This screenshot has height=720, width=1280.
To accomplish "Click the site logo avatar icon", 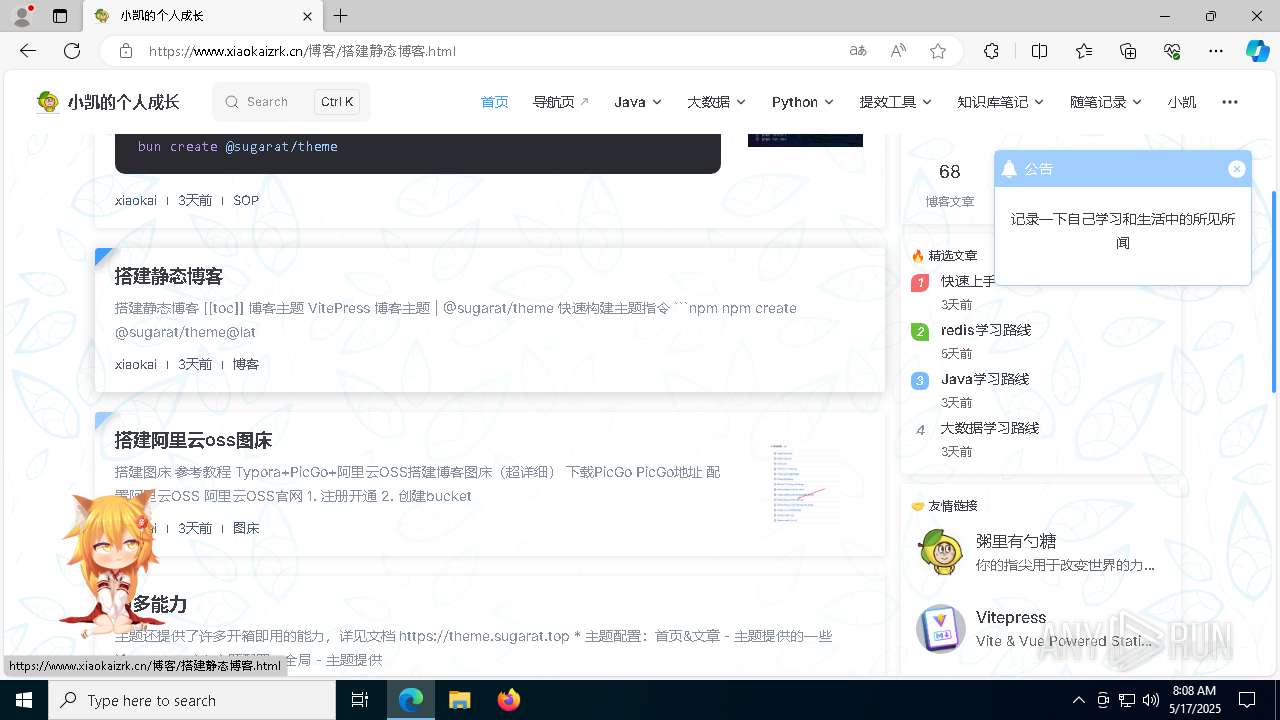I will [x=48, y=102].
